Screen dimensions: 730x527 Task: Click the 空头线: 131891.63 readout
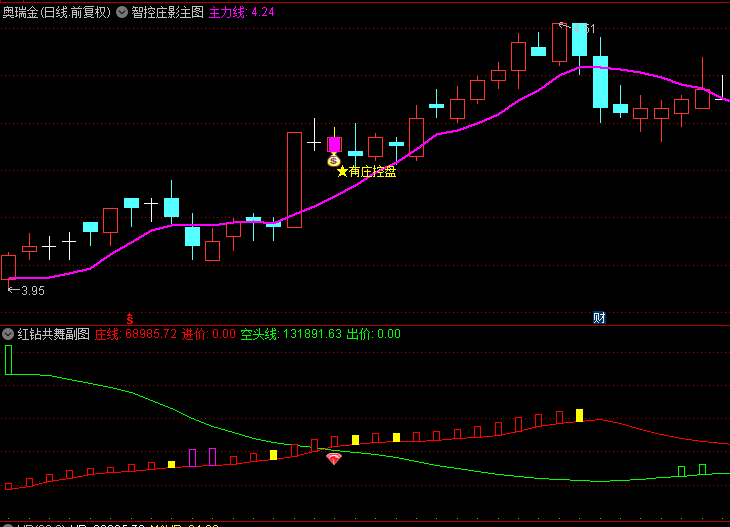click(x=291, y=334)
